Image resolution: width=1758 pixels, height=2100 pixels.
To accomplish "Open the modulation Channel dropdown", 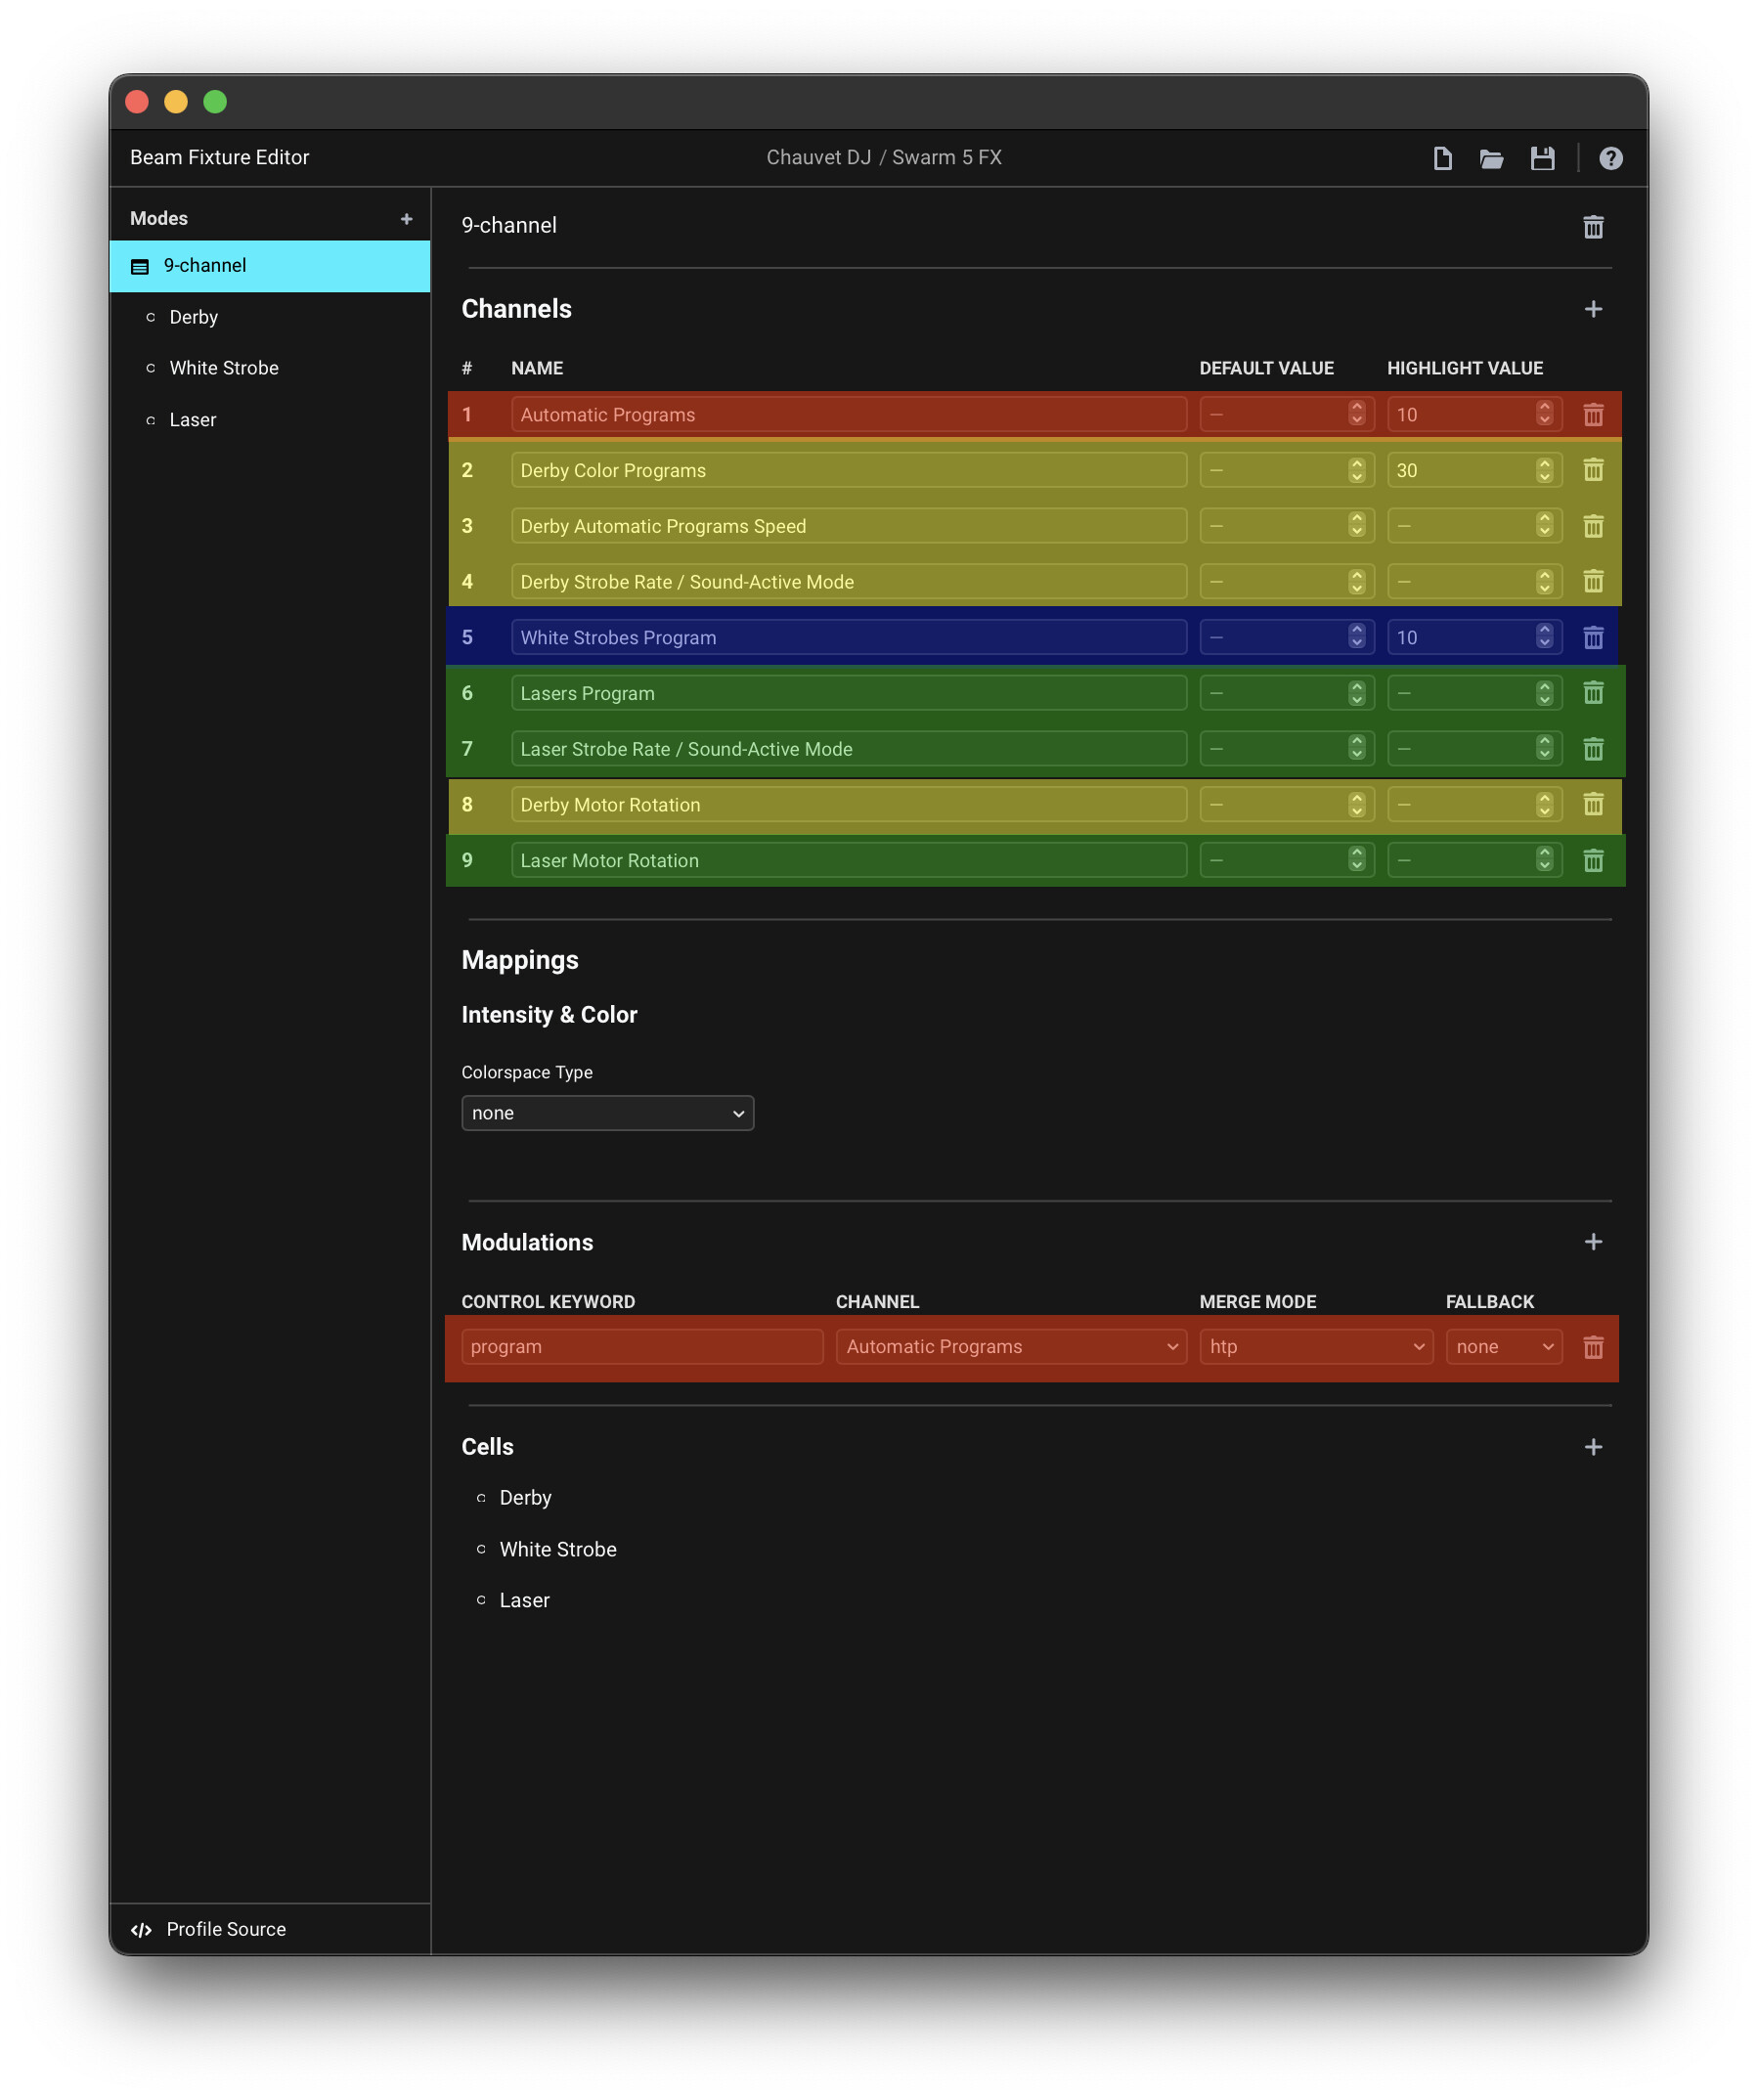I will [1010, 1347].
